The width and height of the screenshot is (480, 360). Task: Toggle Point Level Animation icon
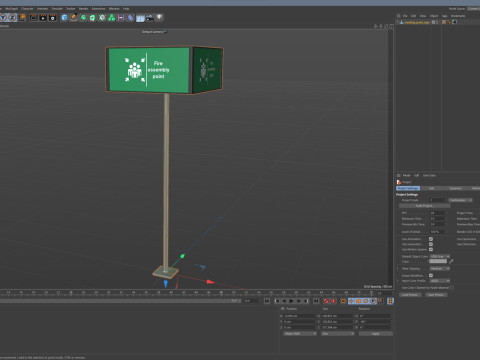380,301
